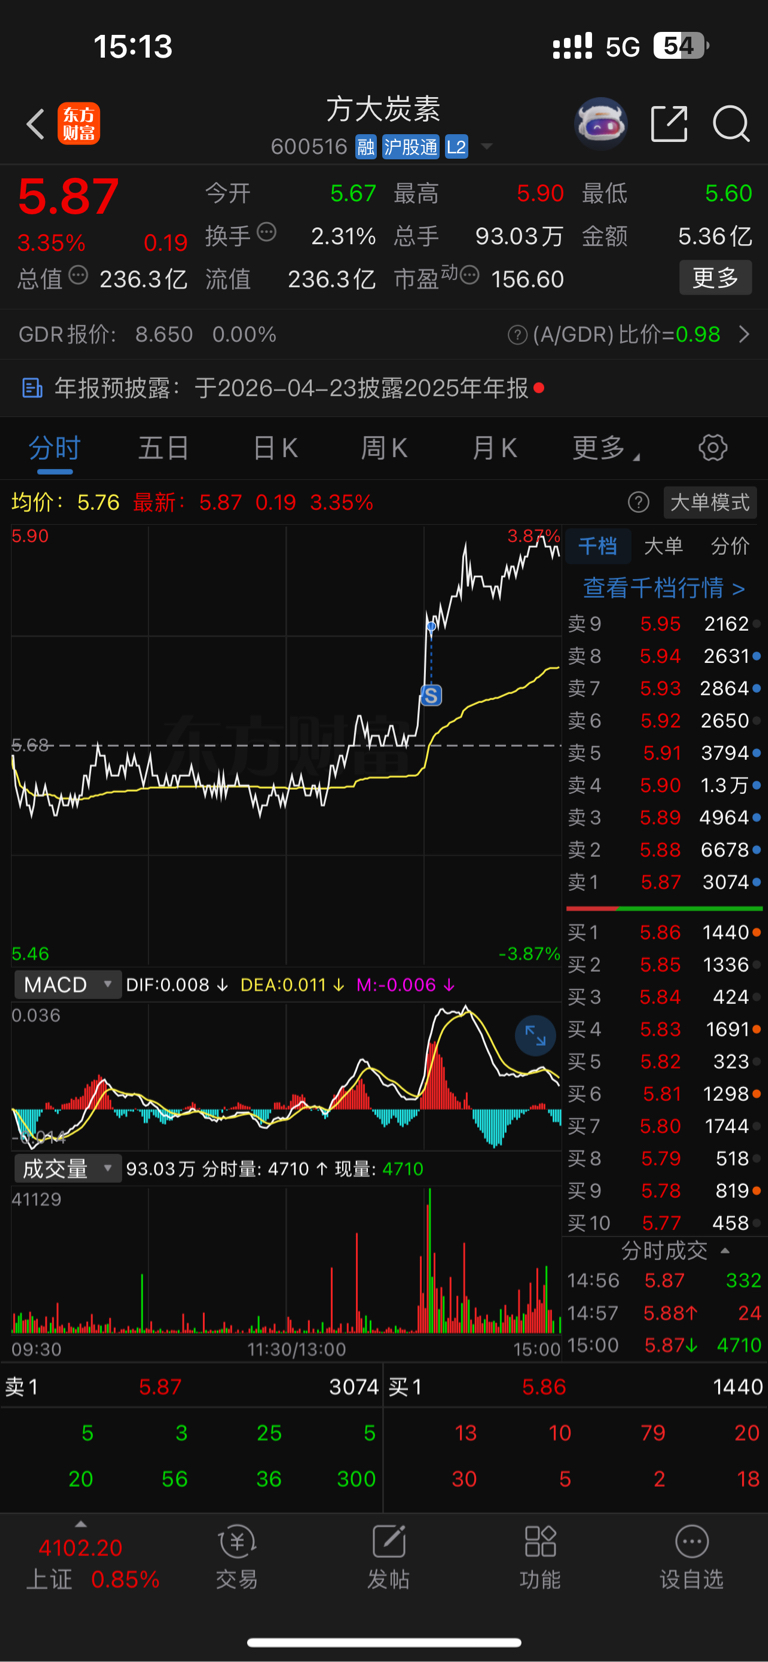Switch to the 周K tab

point(384,448)
